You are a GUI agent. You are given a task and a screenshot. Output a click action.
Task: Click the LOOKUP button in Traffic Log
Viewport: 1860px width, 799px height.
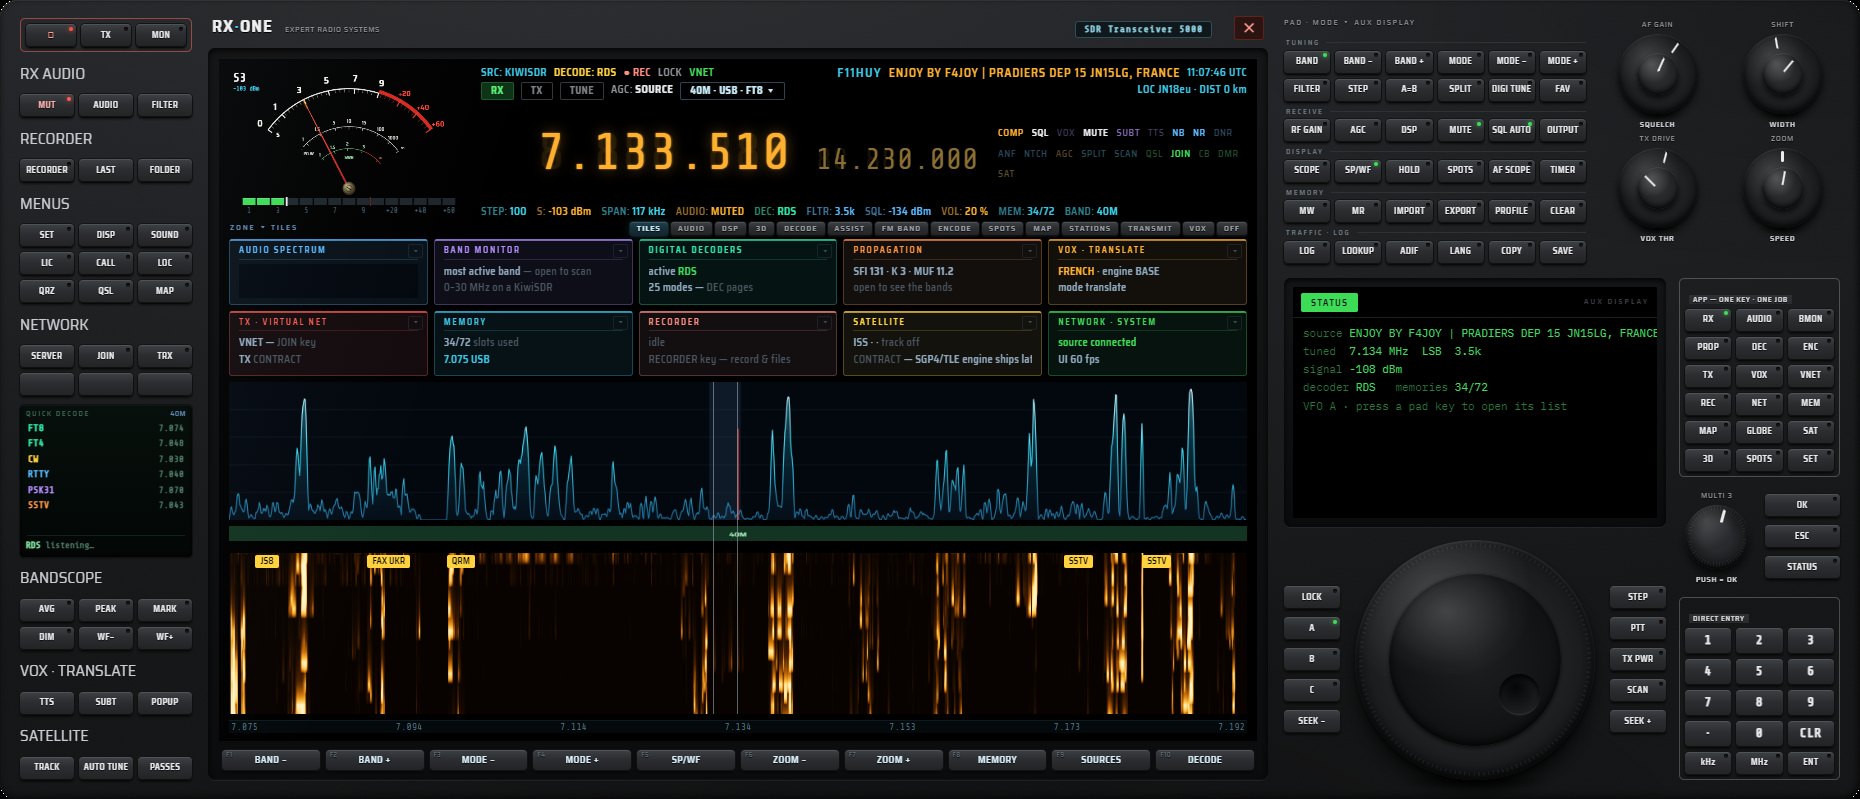pos(1358,251)
